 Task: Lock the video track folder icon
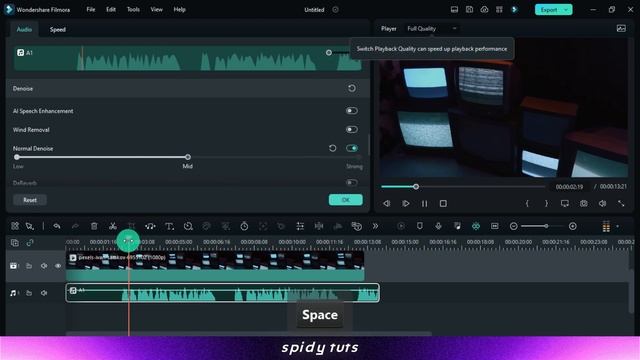click(x=29, y=266)
